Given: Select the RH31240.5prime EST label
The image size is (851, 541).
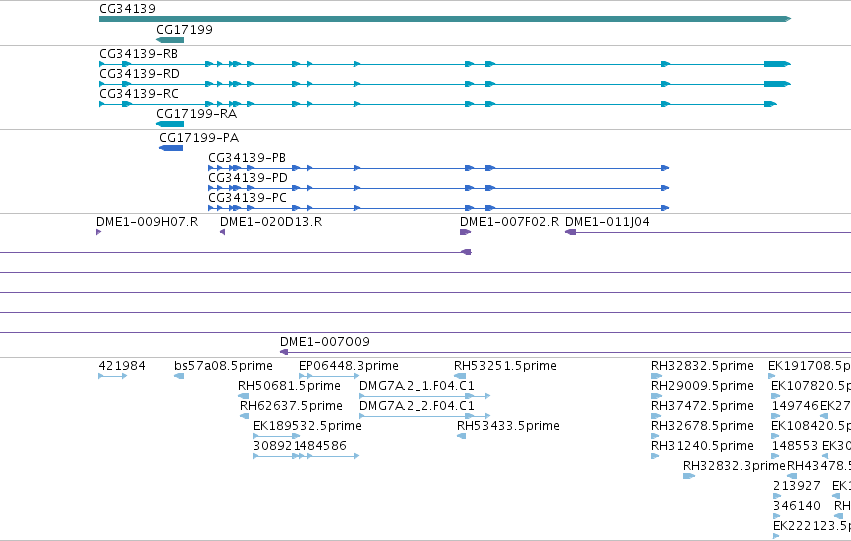Looking at the screenshot, I should [x=702, y=446].
